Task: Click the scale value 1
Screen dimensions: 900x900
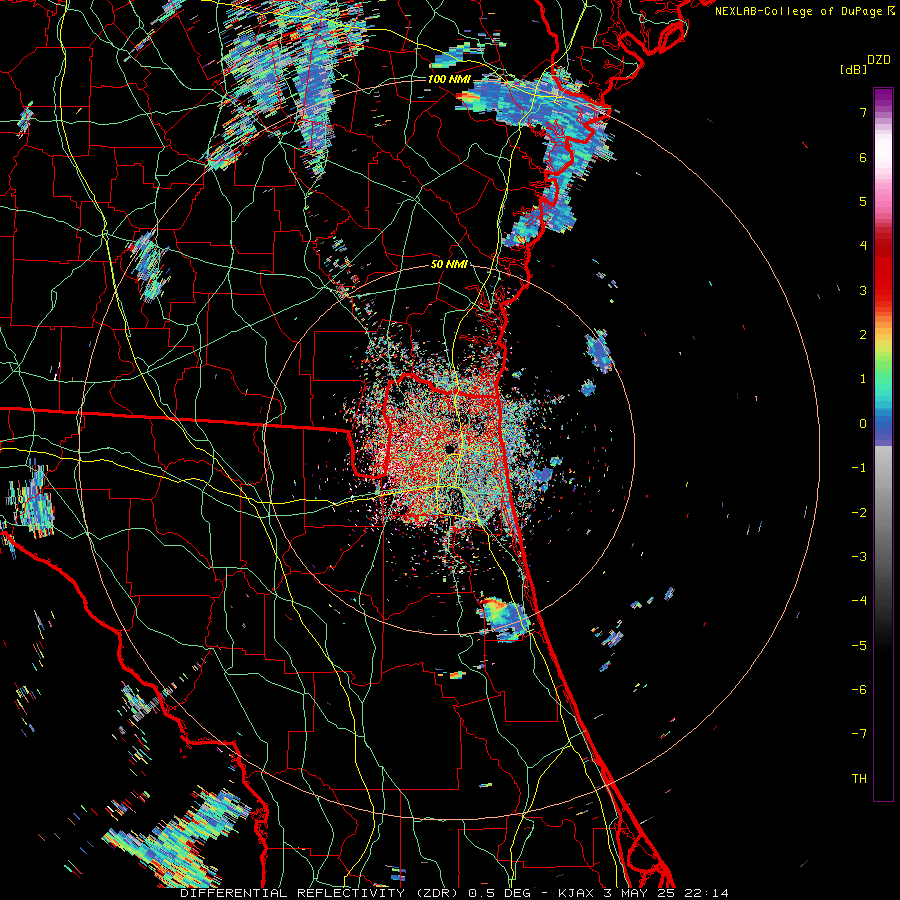Action: [x=863, y=379]
